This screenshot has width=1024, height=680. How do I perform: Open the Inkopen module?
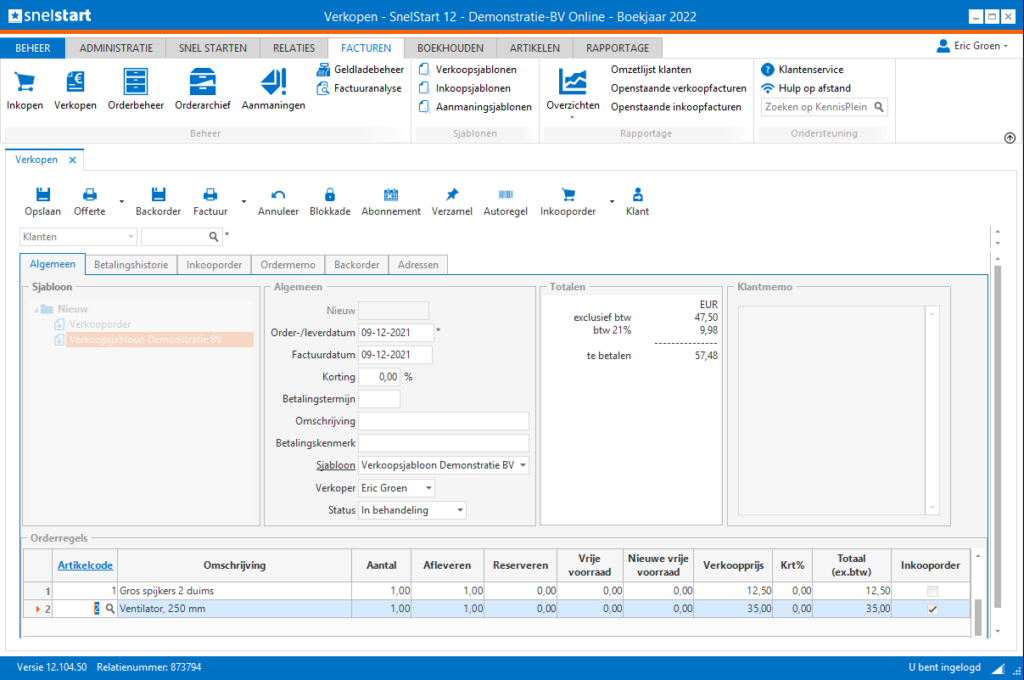pyautogui.click(x=24, y=88)
